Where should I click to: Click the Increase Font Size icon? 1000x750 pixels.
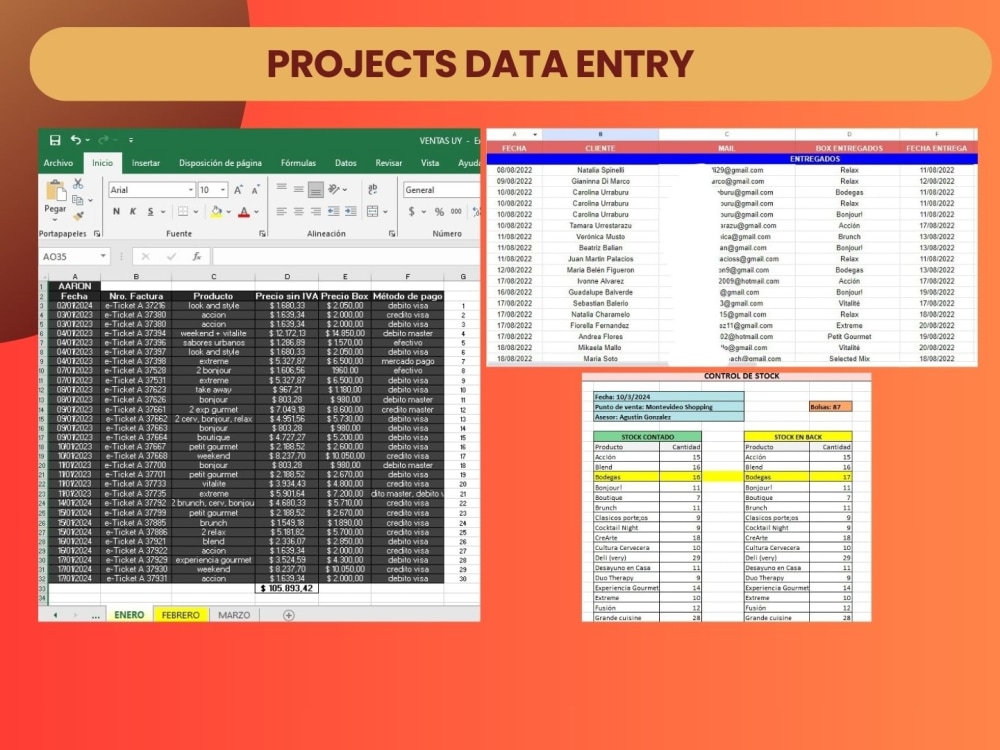pos(238,189)
